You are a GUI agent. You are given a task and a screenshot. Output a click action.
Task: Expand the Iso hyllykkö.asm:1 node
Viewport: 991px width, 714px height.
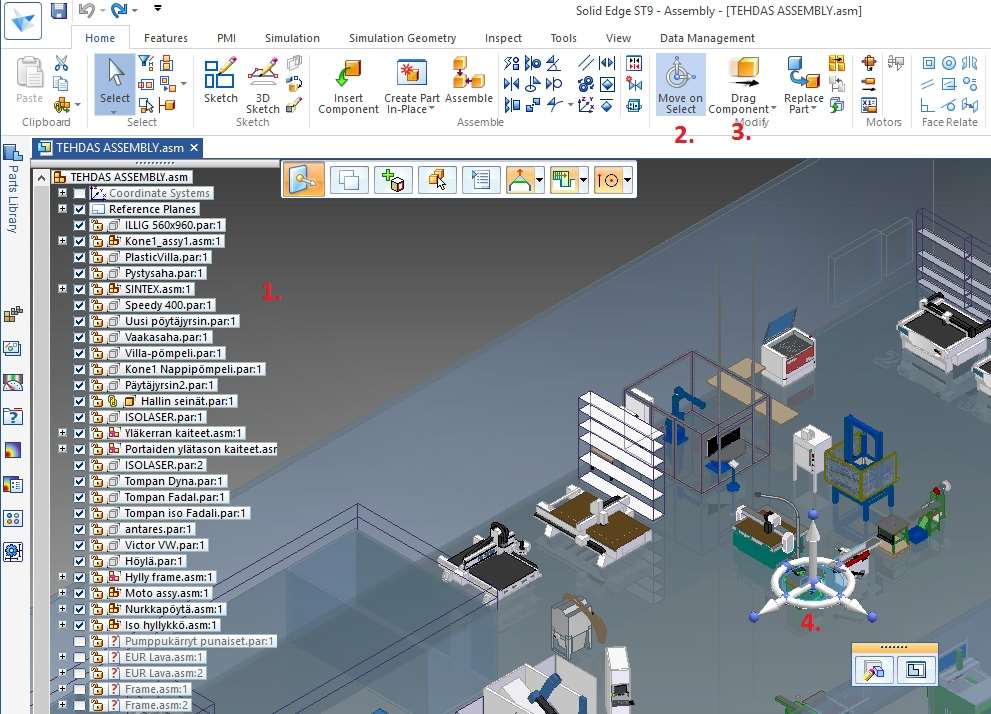62,625
